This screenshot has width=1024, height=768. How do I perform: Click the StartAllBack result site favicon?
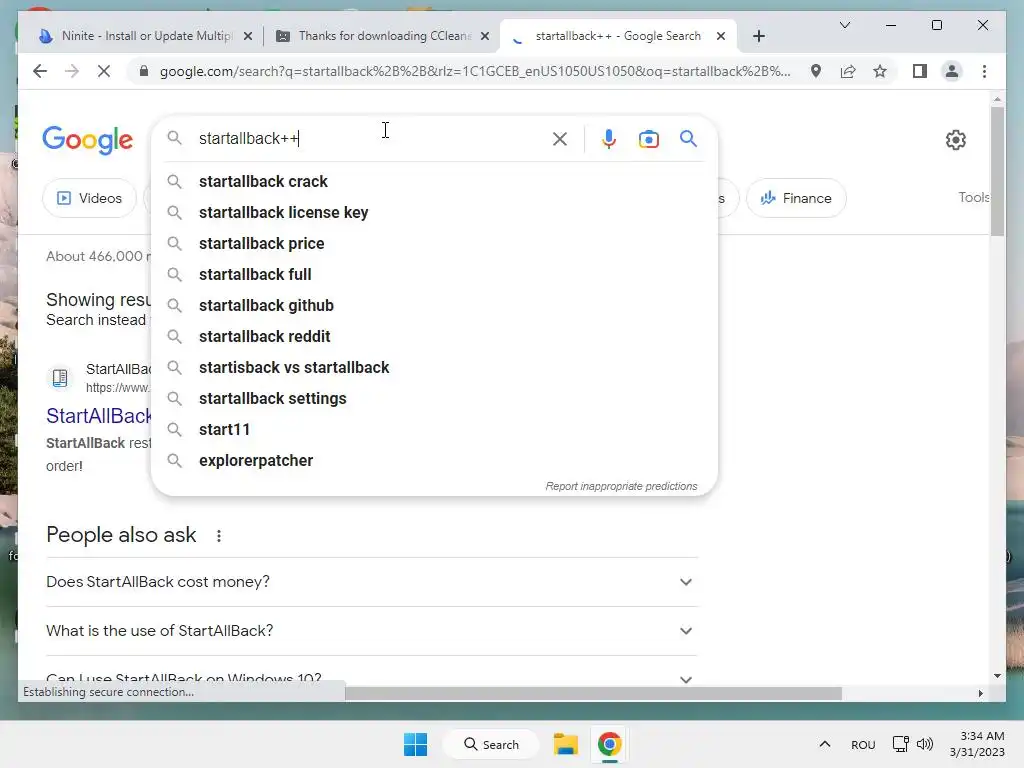59,378
